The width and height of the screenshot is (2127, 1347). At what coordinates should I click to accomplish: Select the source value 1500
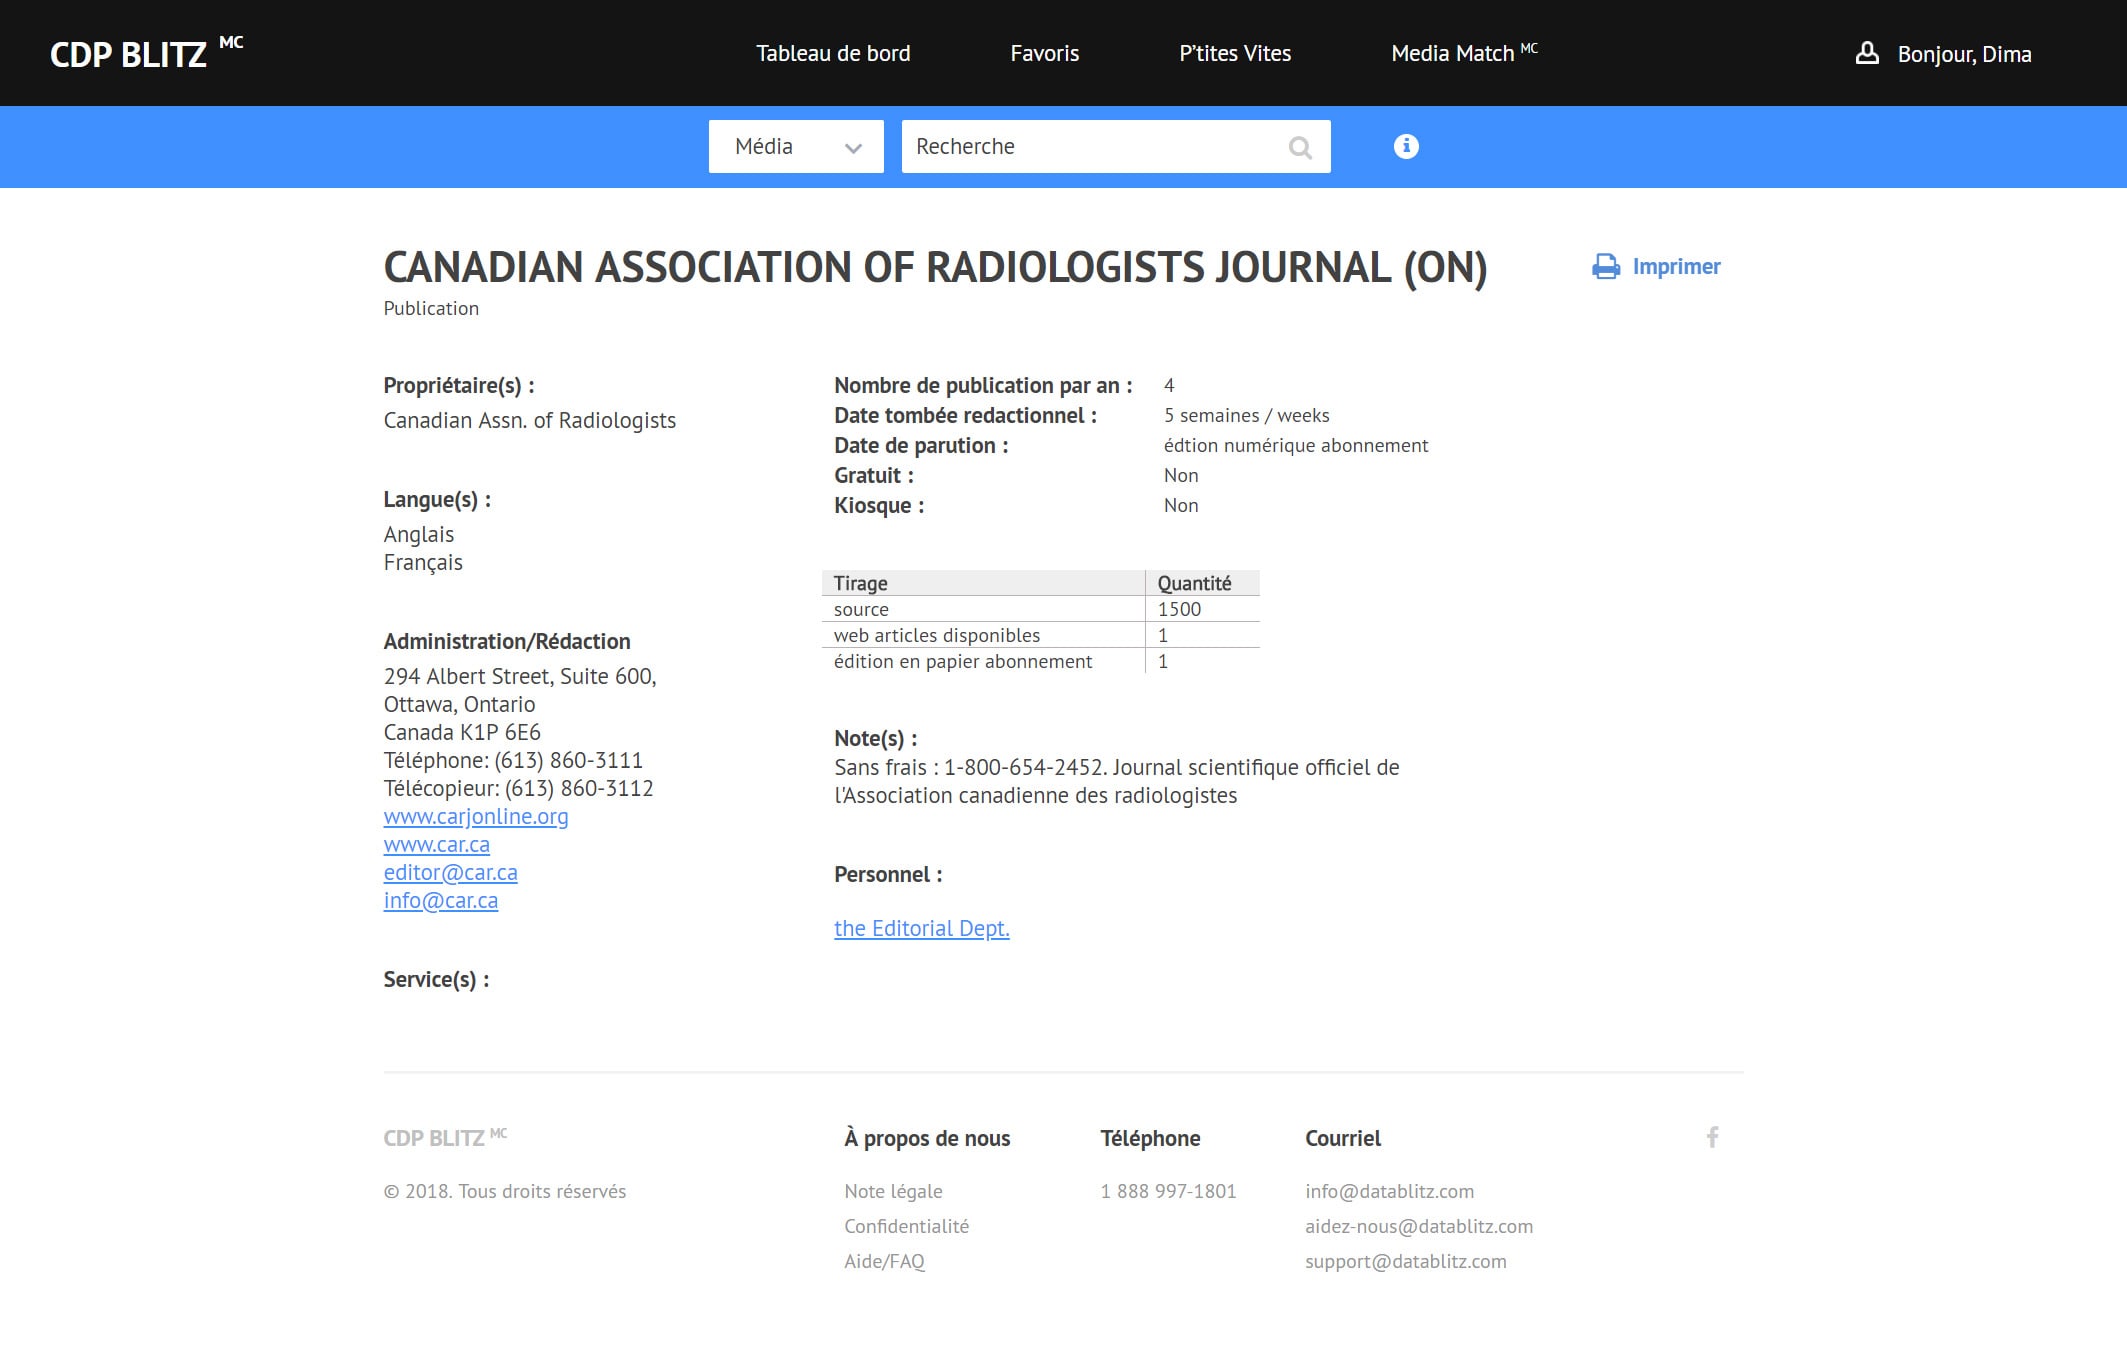(1179, 609)
